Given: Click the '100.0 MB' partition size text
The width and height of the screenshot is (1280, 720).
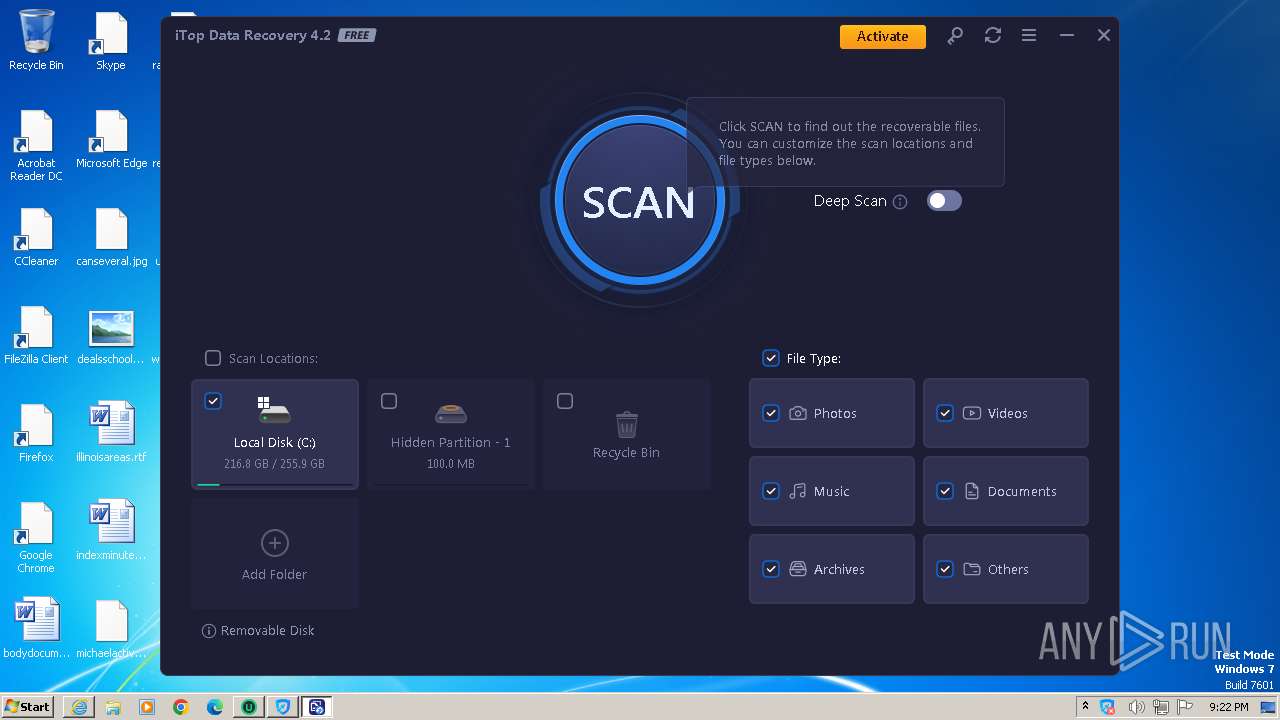Looking at the screenshot, I should 451,464.
